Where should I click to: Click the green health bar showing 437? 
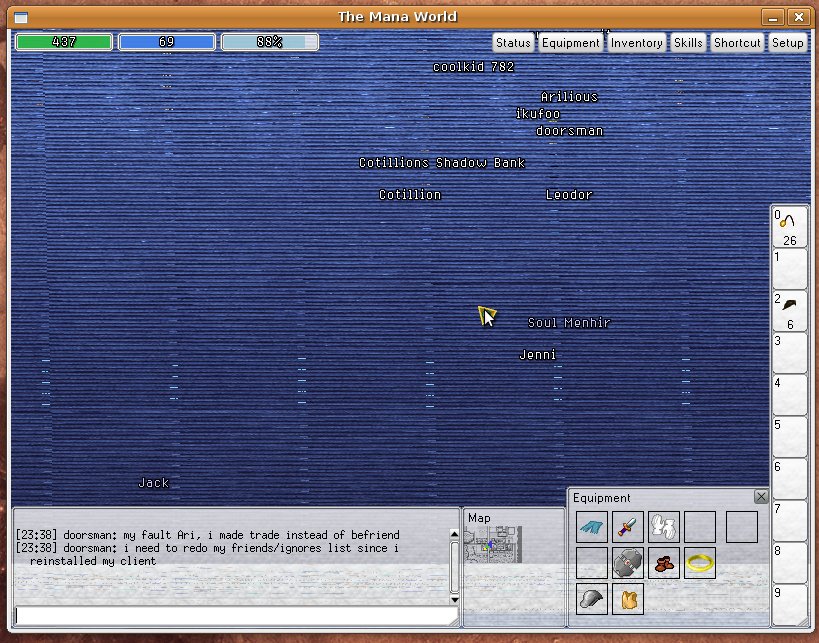tap(63, 41)
